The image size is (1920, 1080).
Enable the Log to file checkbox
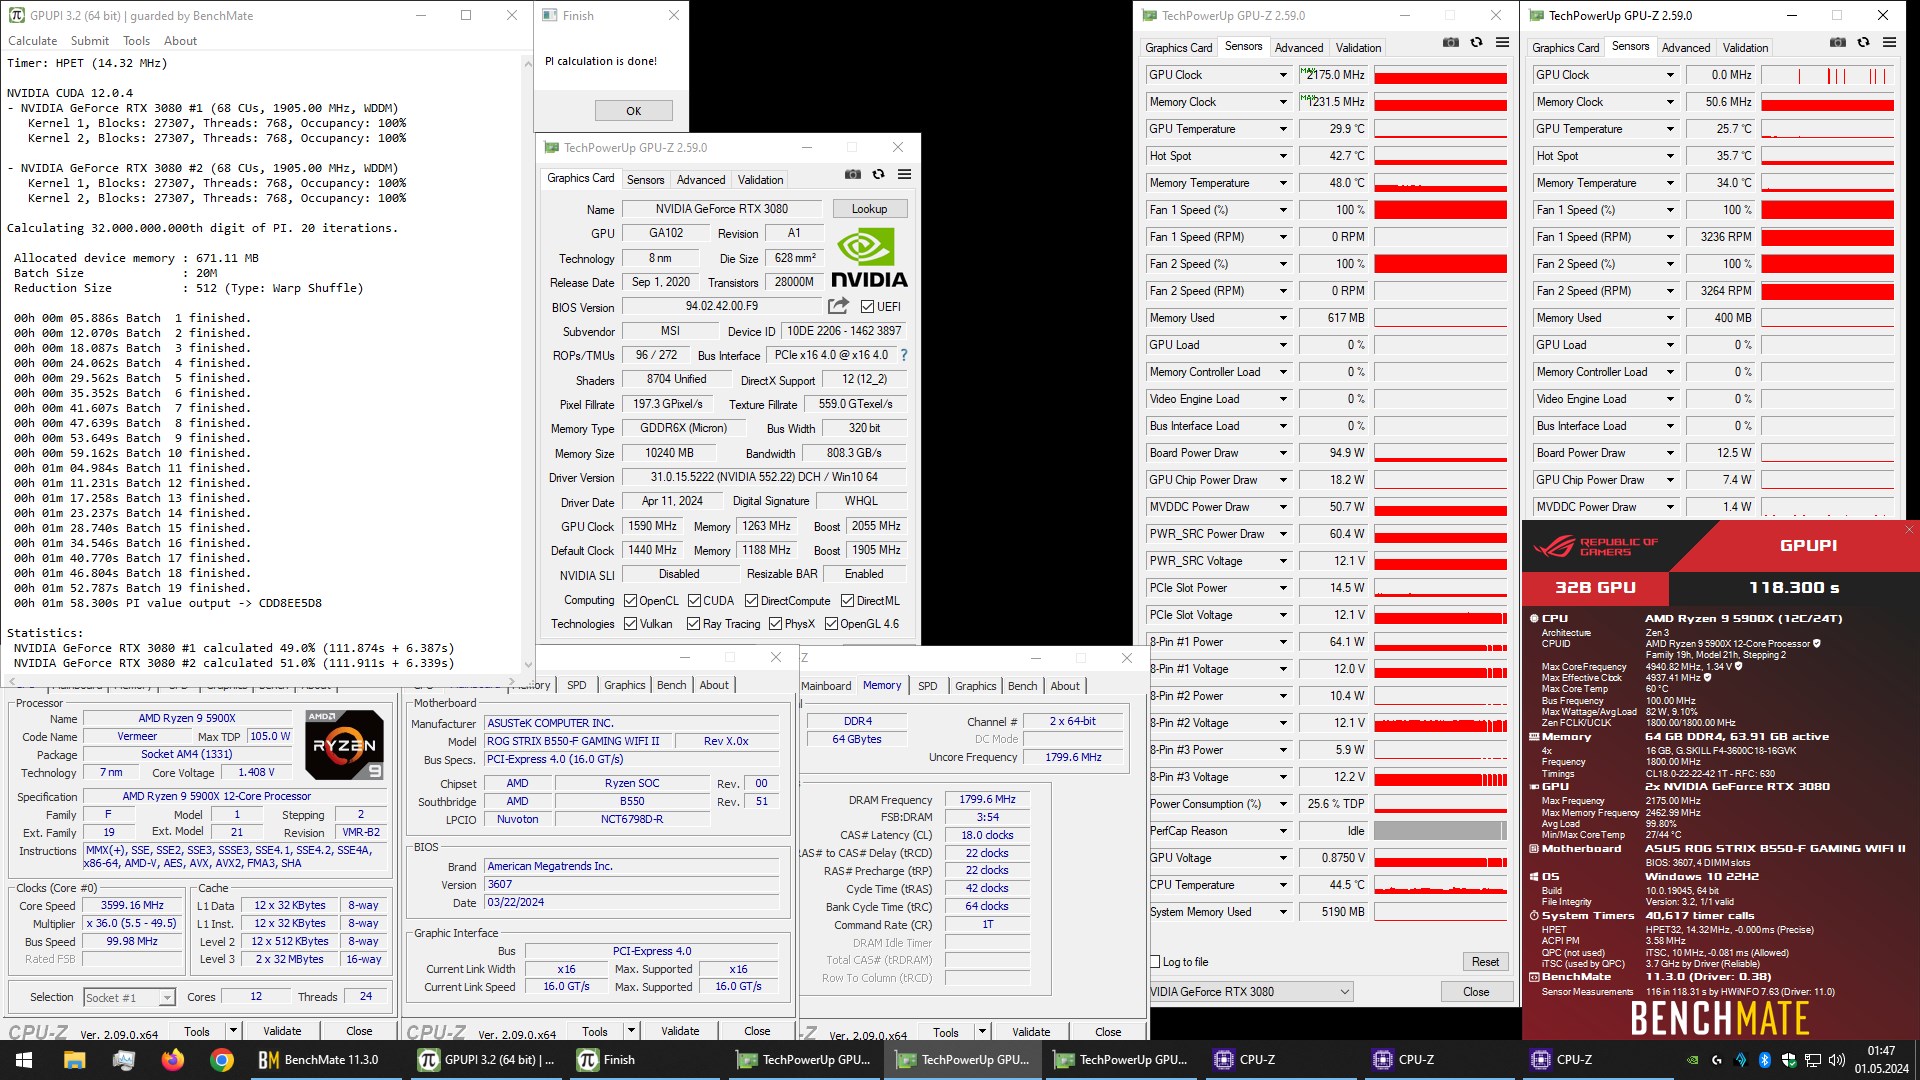click(x=1156, y=962)
